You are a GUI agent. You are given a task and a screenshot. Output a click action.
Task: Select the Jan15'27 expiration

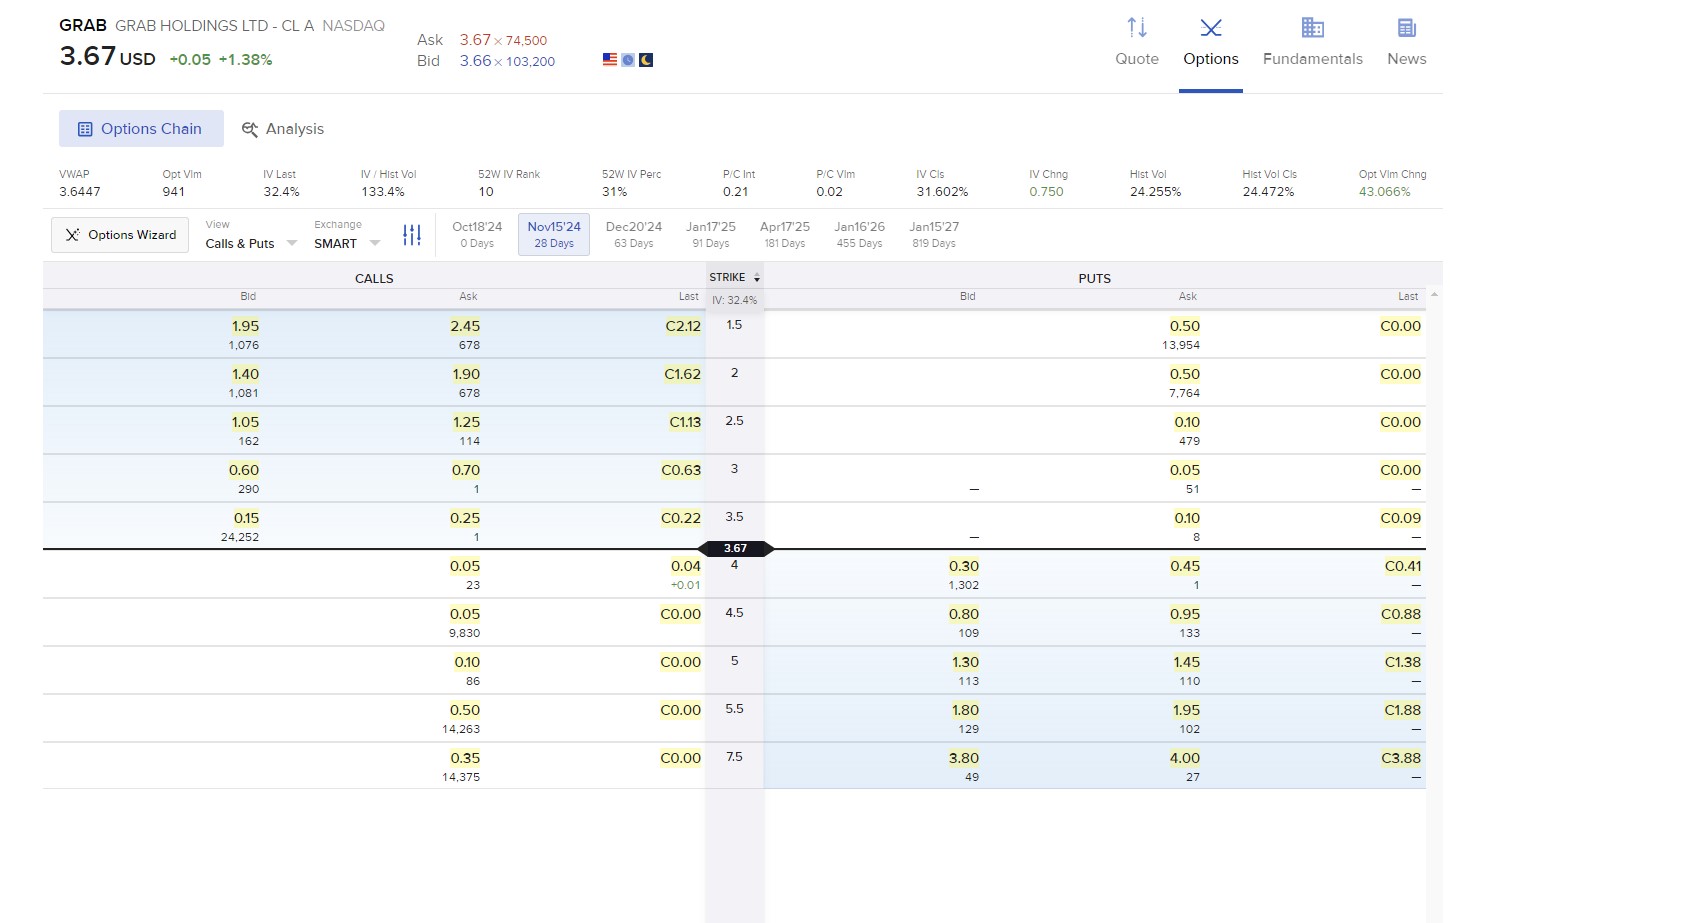point(934,234)
